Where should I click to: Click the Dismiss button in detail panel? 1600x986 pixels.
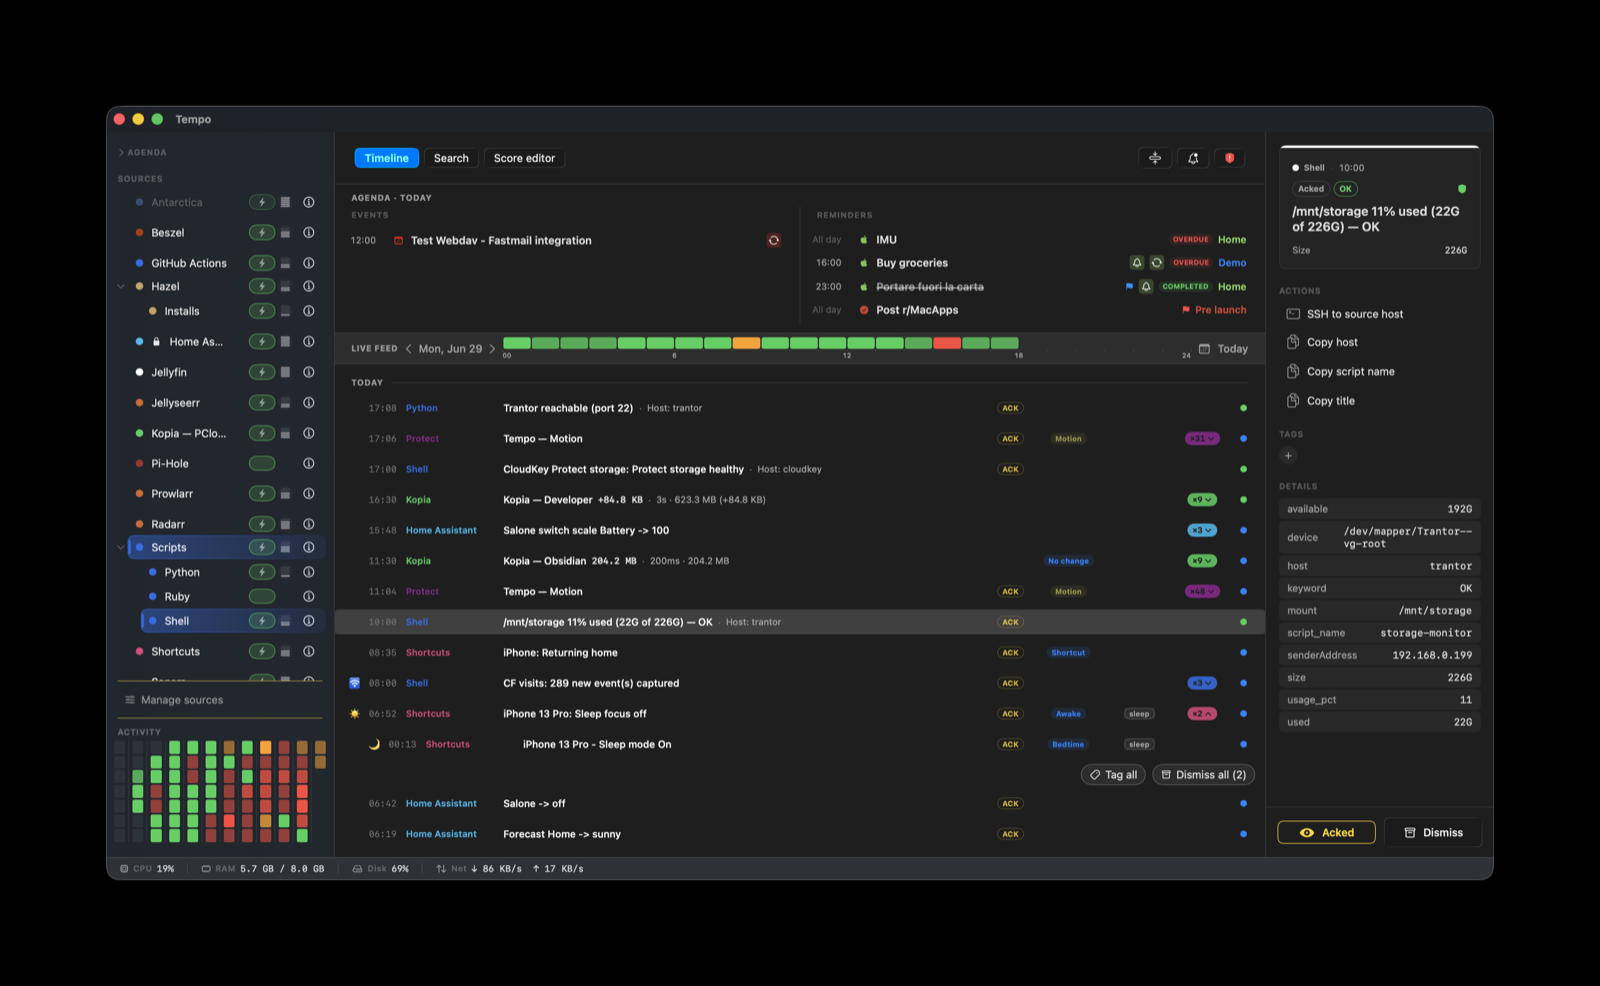click(x=1433, y=833)
